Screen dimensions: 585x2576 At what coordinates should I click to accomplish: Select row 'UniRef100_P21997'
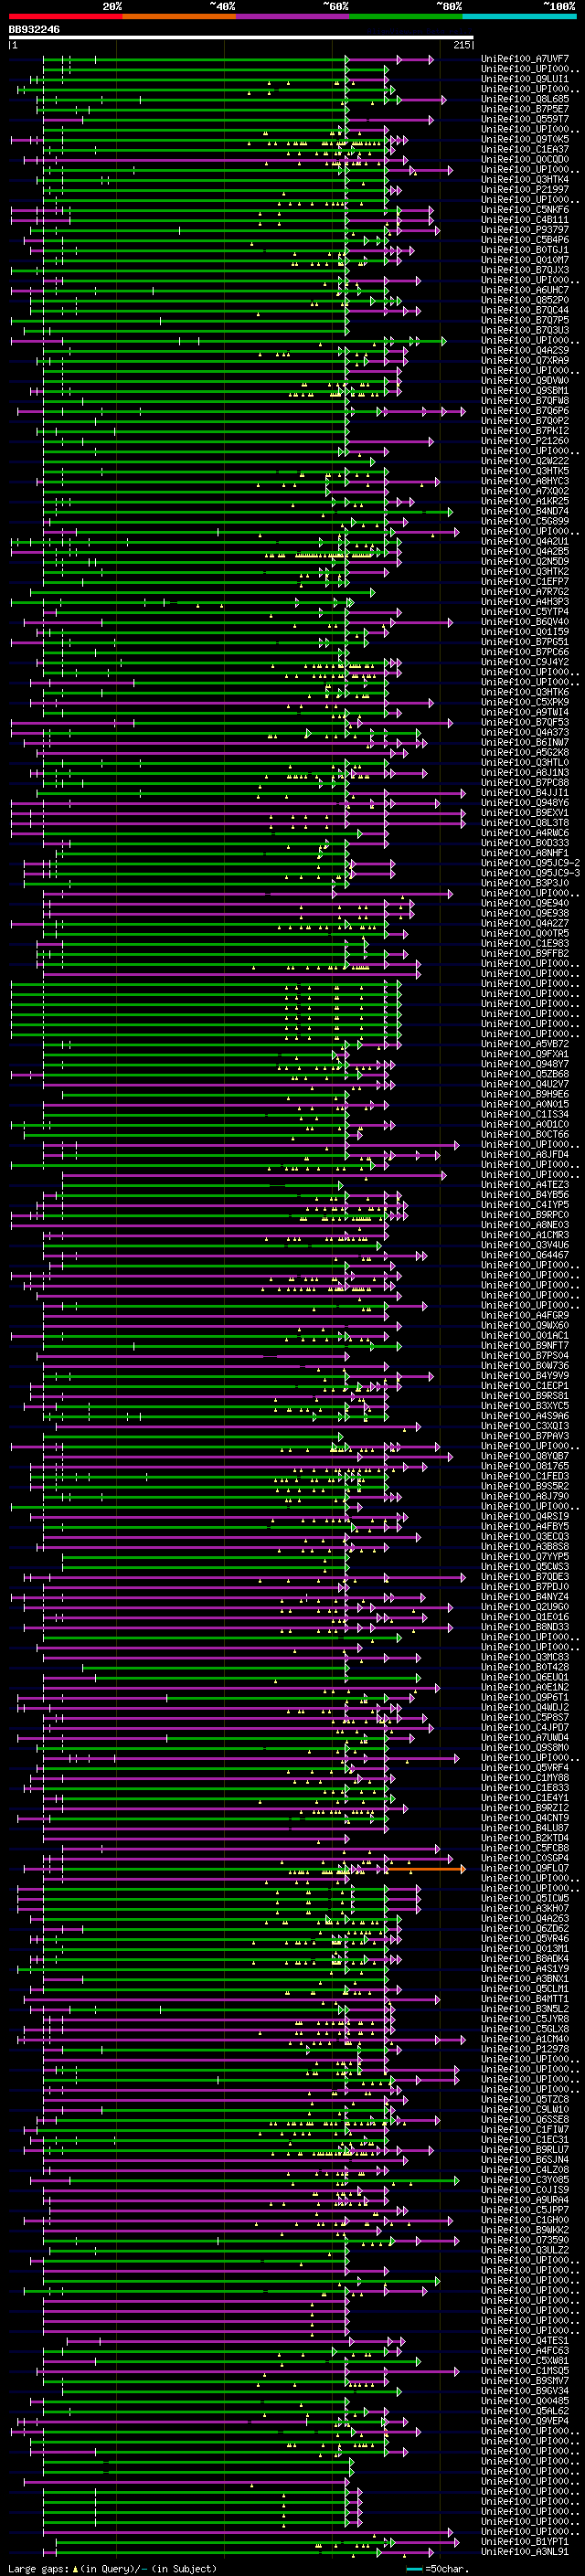click(x=525, y=189)
